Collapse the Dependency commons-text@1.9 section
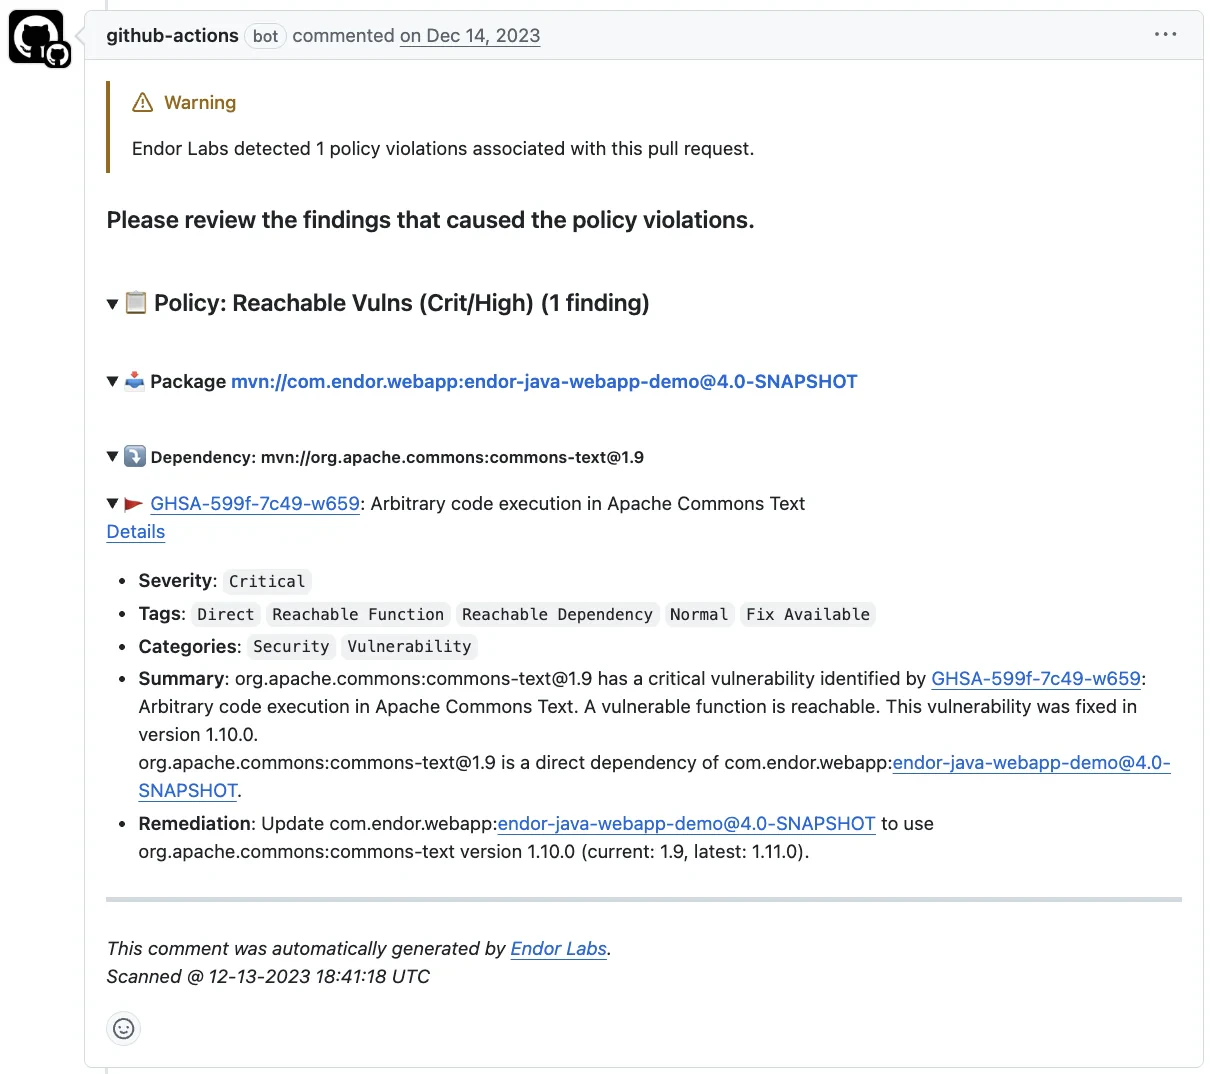This screenshot has width=1210, height=1074. (x=112, y=456)
